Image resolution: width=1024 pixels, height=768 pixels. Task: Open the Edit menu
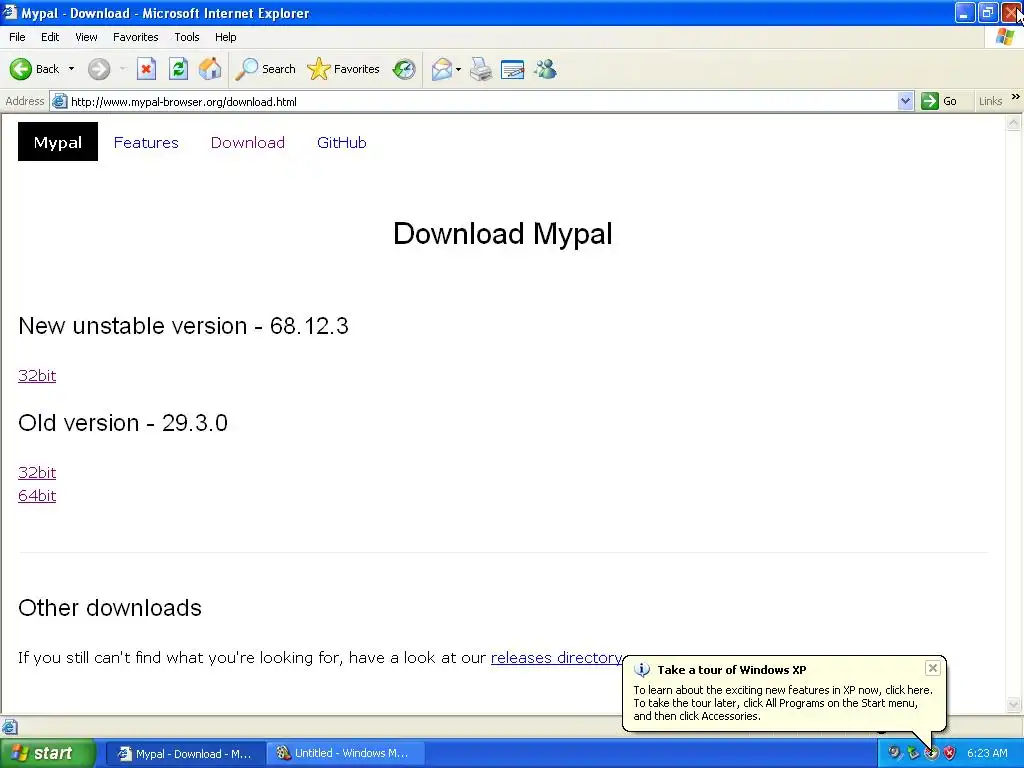[x=50, y=37]
